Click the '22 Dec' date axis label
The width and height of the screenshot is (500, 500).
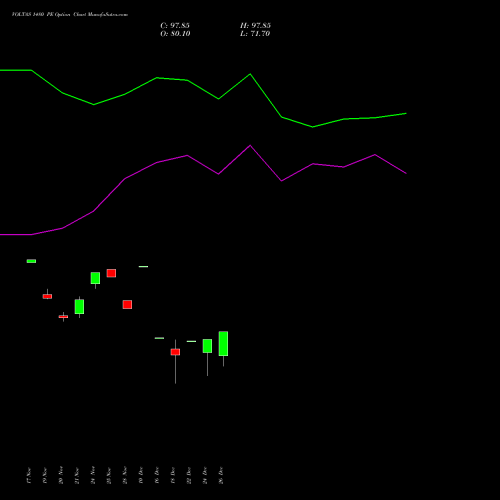tap(189, 475)
